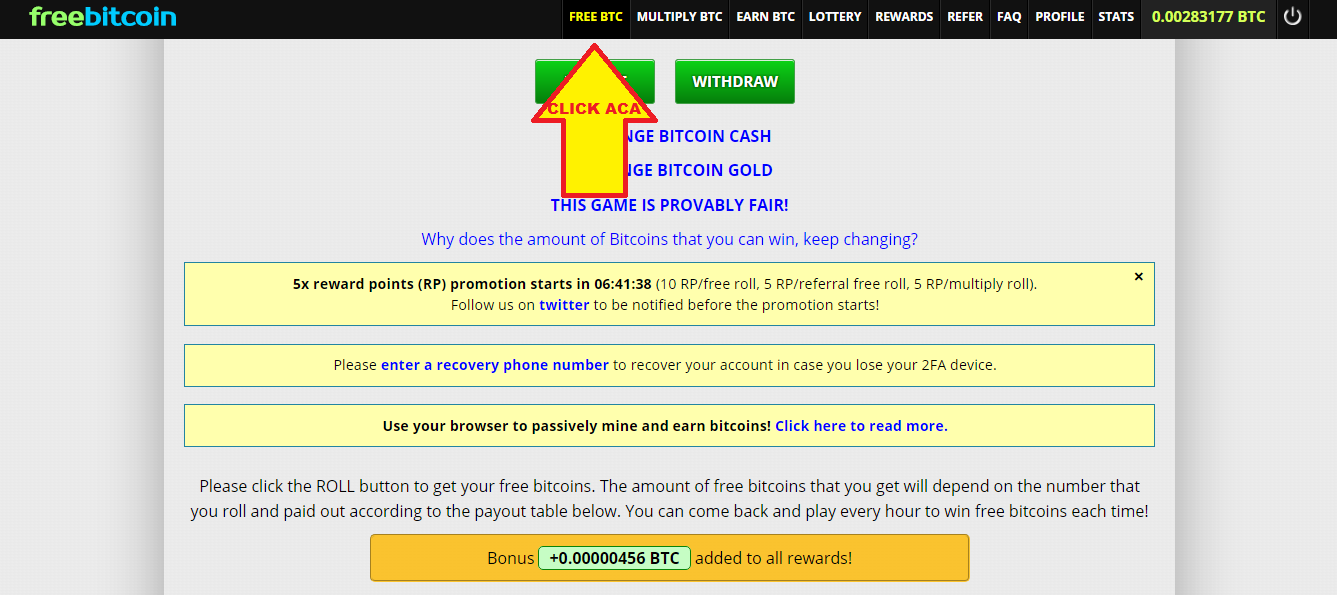1337x595 pixels.
Task: Open the STATS page
Action: tap(1116, 17)
